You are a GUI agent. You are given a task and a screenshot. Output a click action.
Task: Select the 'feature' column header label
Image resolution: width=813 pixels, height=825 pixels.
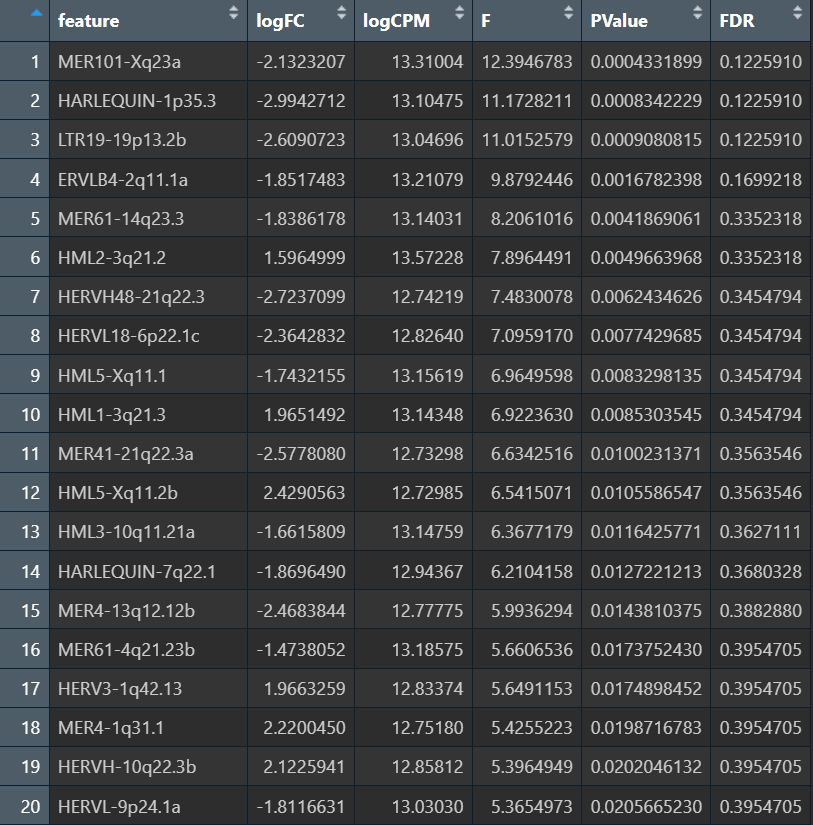[x=88, y=21]
